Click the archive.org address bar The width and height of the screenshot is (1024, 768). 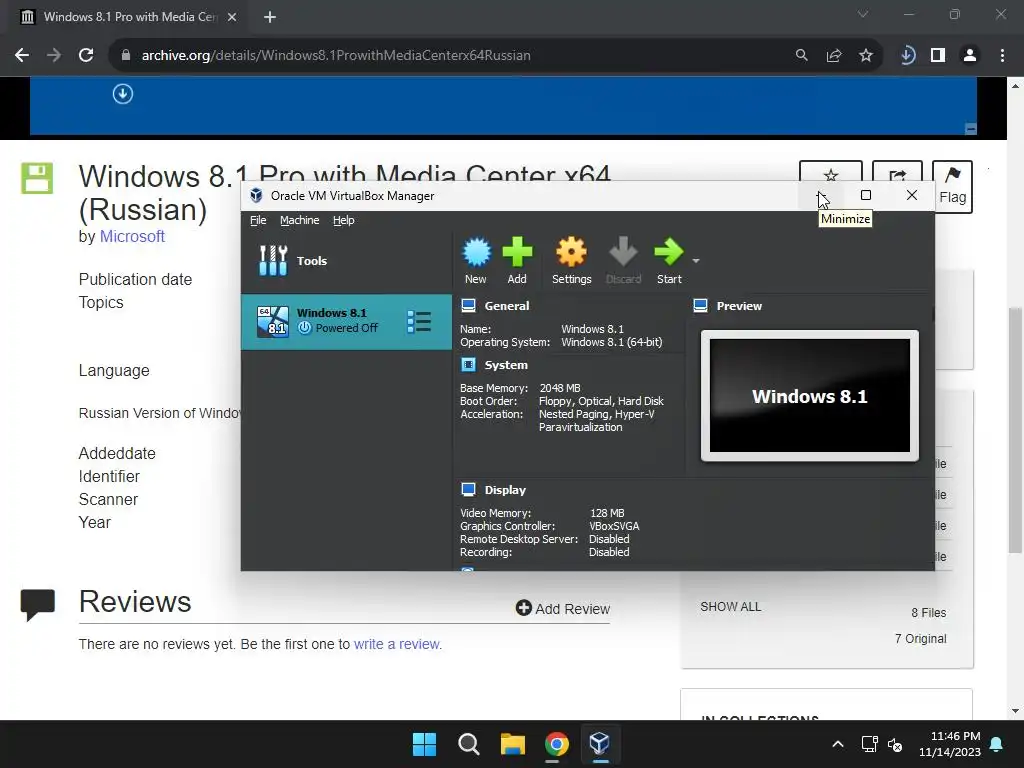451,56
